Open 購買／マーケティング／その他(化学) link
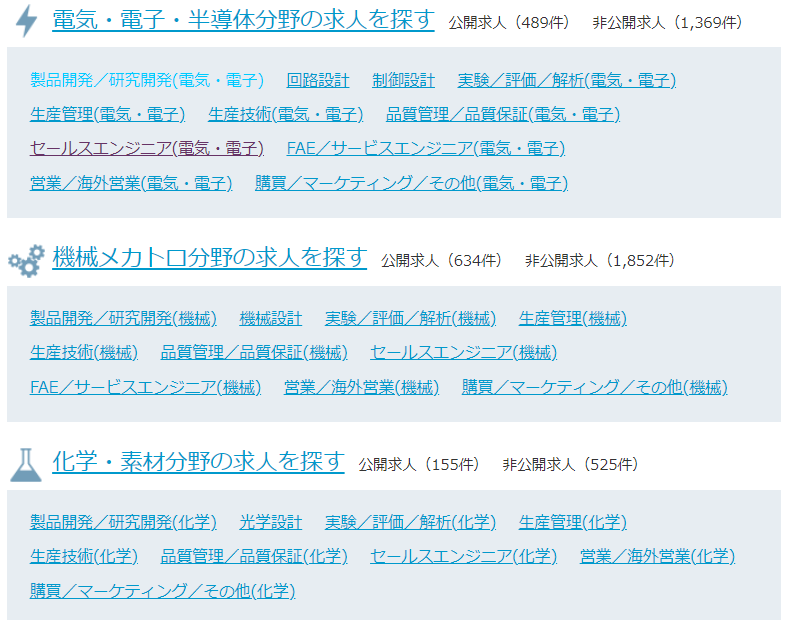The image size is (793, 642). 162,591
